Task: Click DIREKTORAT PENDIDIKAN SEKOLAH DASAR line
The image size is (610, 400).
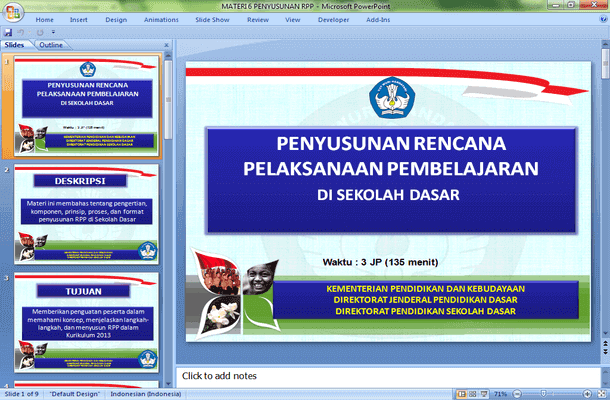Action: tap(426, 311)
